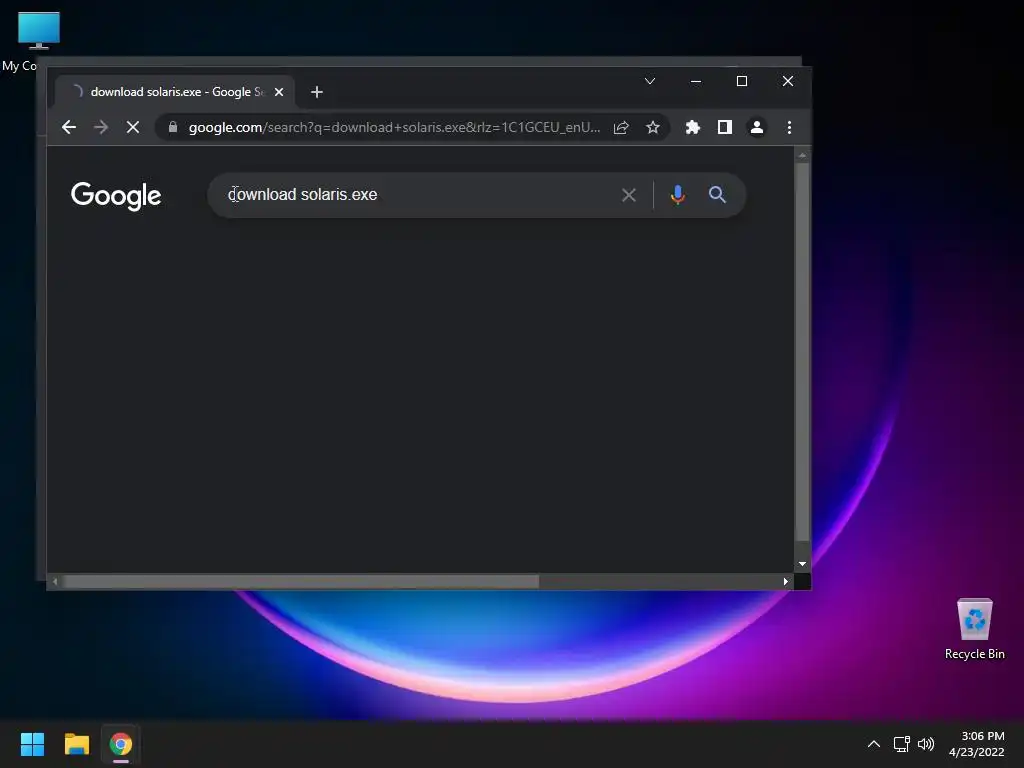Click the horizontal scrollbar right arrow
1024x768 pixels.
click(786, 581)
